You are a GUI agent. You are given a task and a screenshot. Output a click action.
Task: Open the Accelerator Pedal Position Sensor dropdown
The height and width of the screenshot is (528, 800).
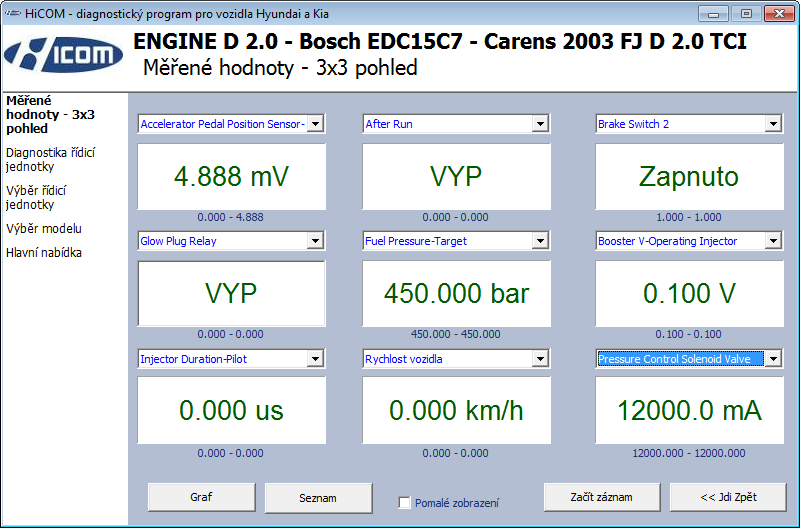tap(315, 124)
